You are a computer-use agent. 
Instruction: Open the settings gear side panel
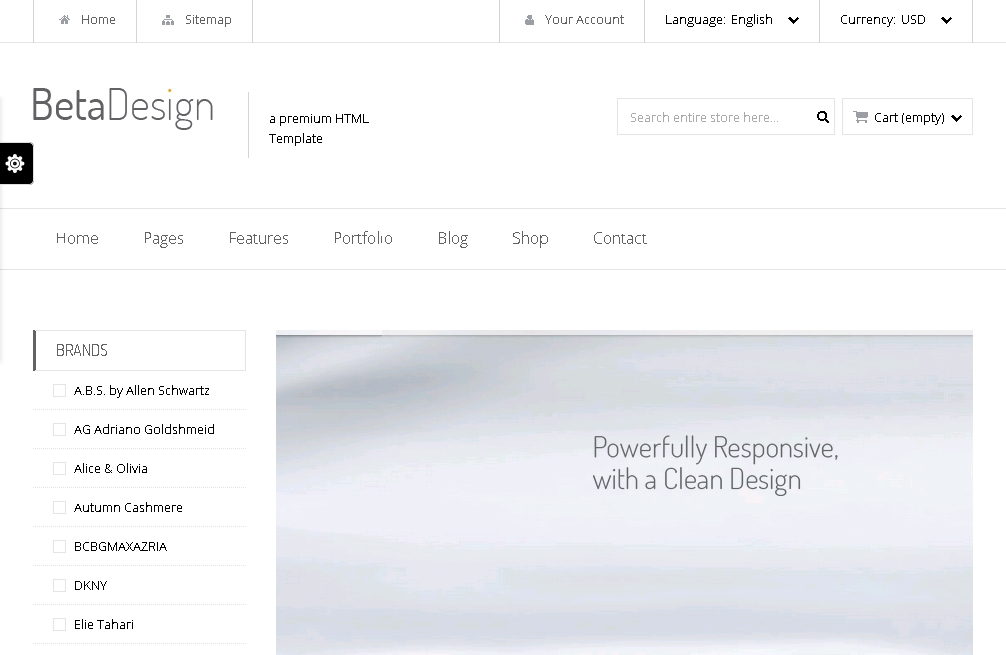coord(15,164)
